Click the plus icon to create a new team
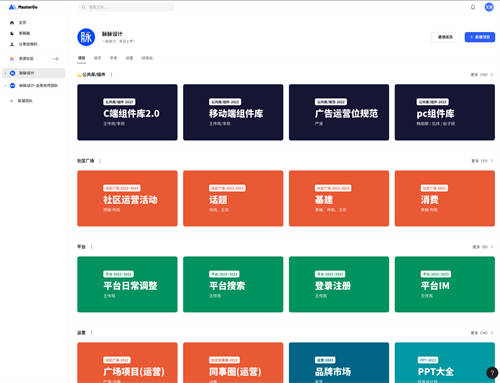This screenshot has height=383, width=500. (12, 101)
